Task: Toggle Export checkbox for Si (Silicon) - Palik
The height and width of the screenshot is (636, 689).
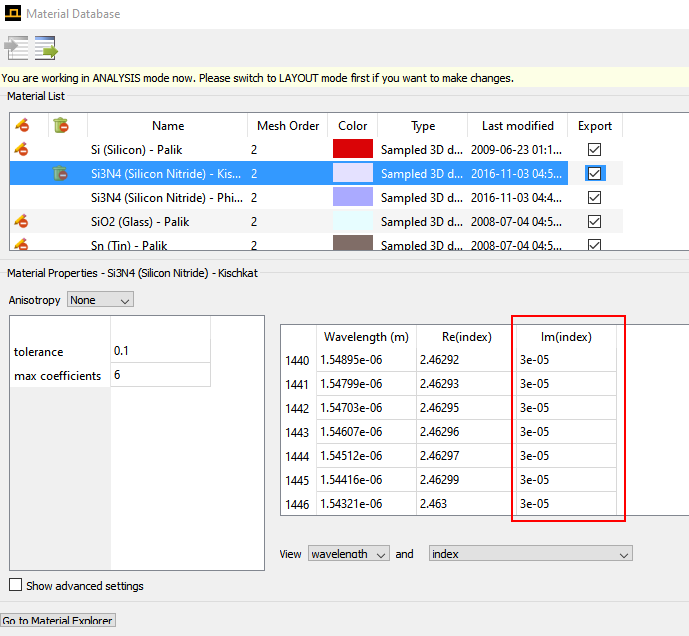Action: coord(595,150)
